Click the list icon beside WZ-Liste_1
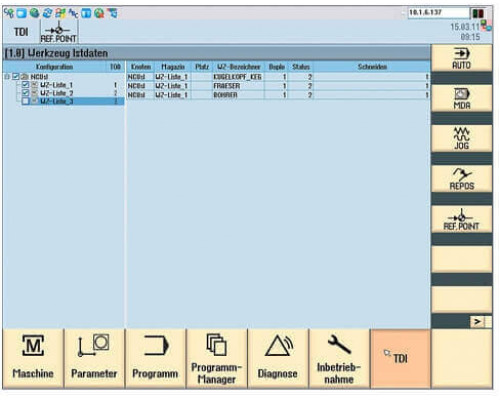 [x=35, y=85]
